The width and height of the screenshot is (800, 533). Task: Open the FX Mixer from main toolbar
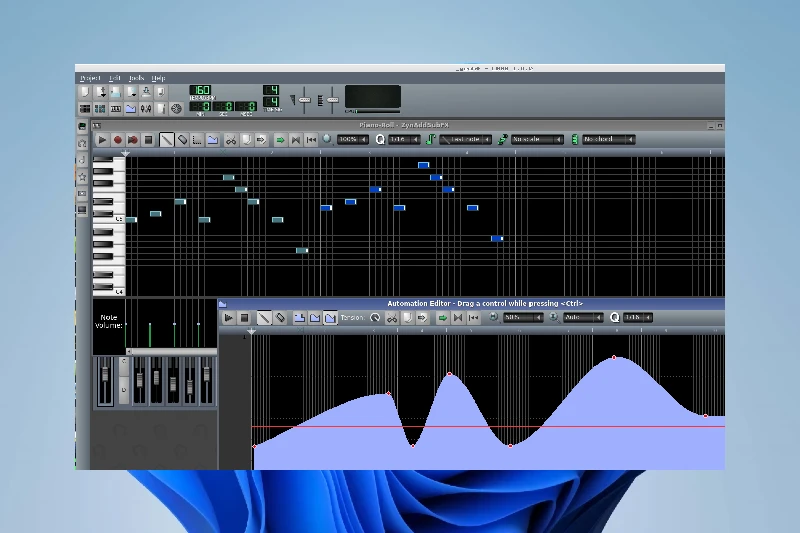pos(146,108)
